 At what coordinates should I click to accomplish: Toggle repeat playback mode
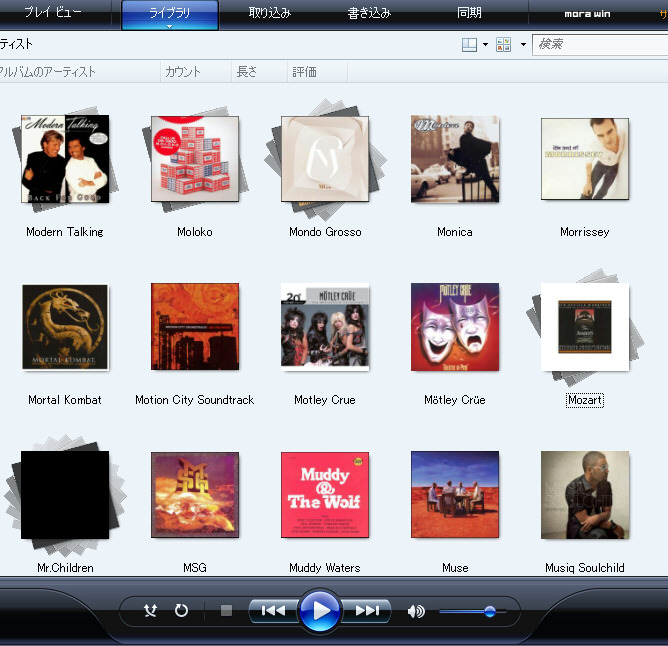[181, 611]
